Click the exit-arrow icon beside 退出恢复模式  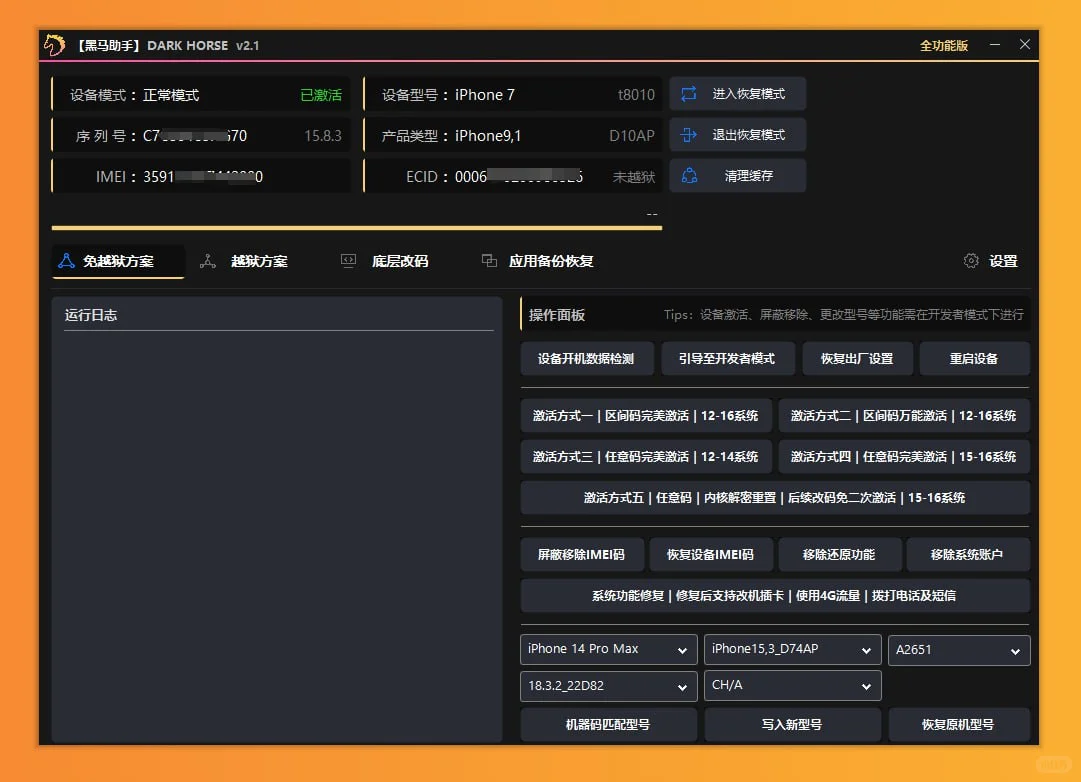click(x=687, y=135)
